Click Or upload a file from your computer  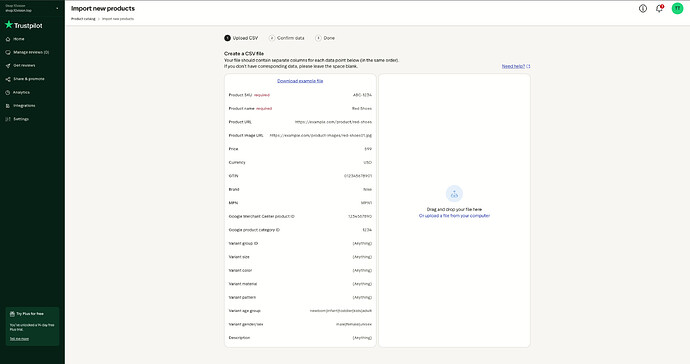click(x=454, y=216)
